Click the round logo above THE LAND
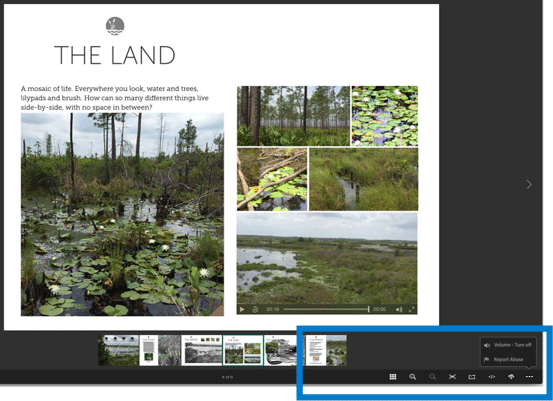 click(x=115, y=26)
